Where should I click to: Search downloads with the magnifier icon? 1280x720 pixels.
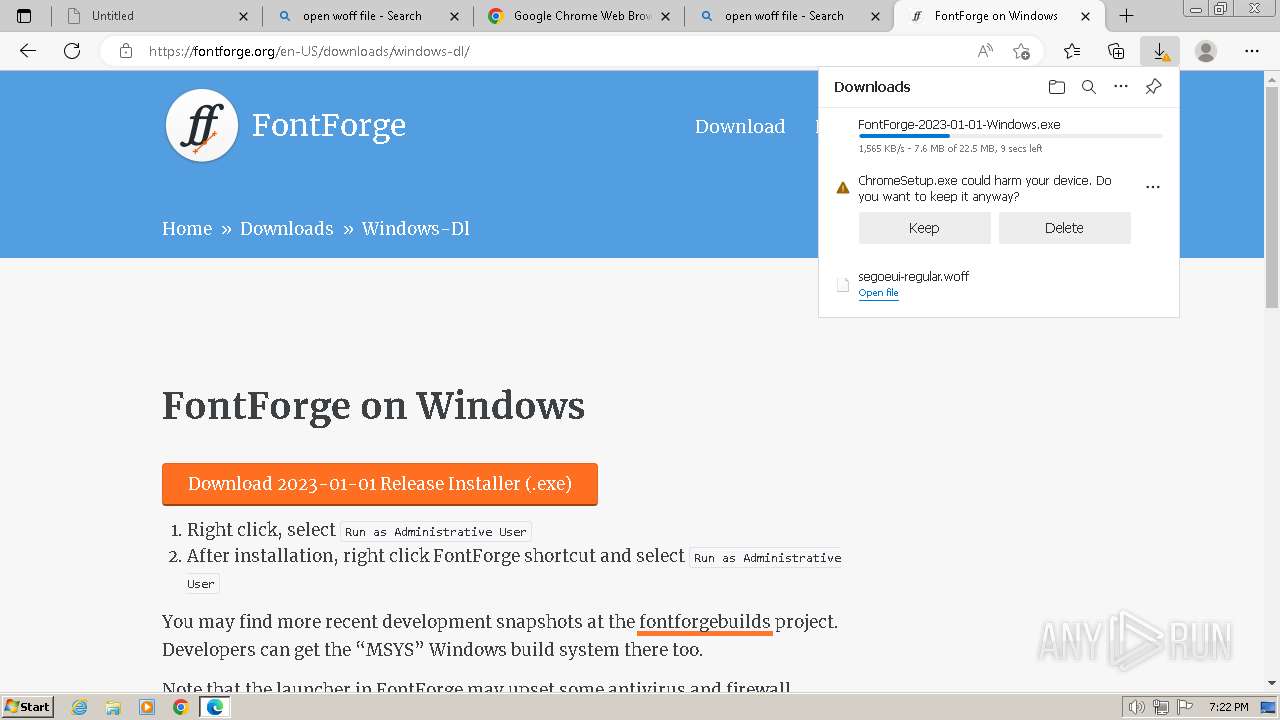[x=1089, y=87]
